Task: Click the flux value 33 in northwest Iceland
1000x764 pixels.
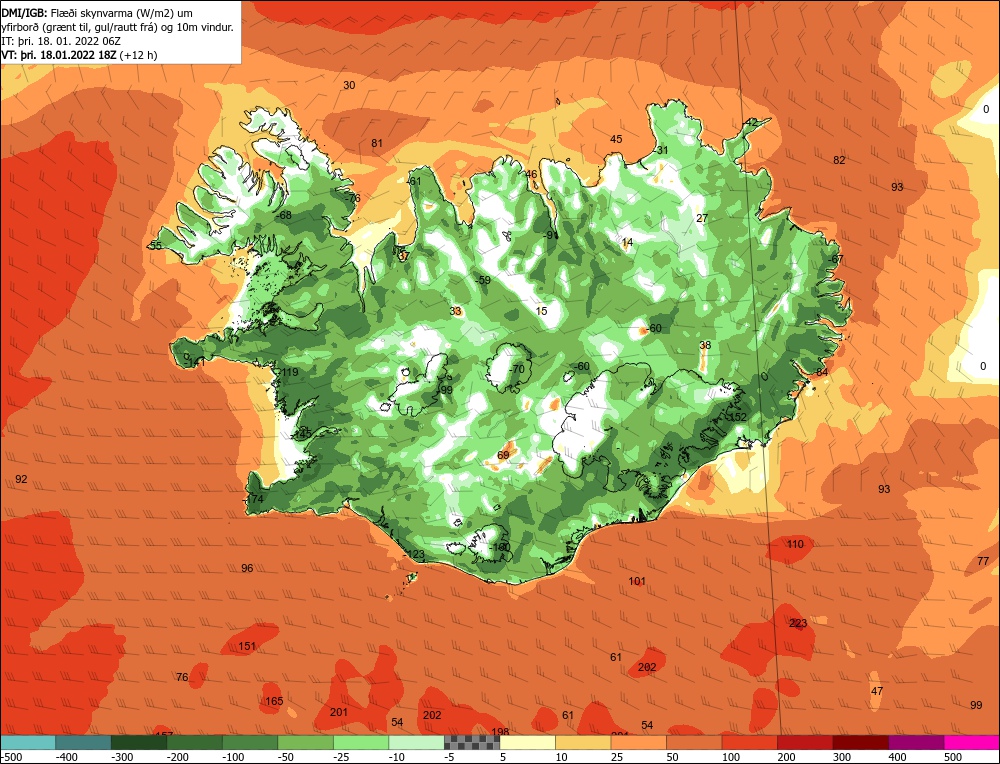Action: pos(455,311)
